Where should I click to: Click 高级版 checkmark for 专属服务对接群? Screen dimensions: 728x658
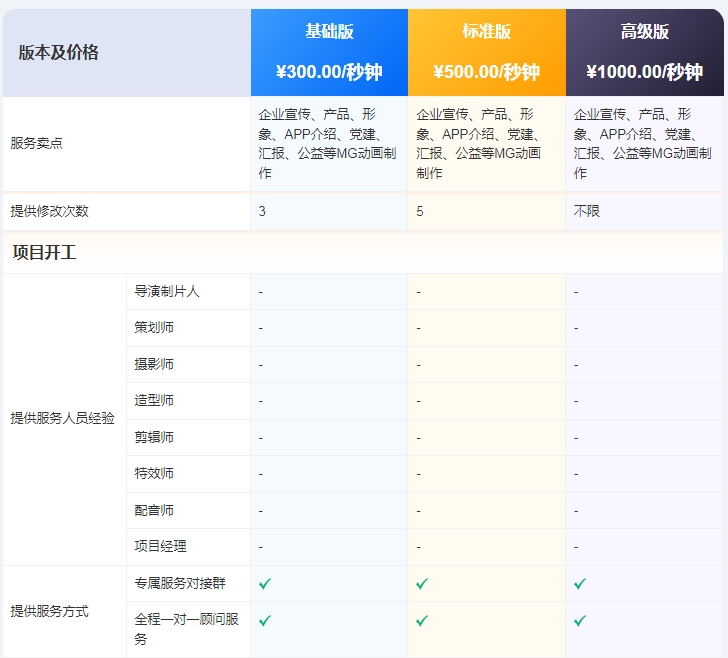pos(580,583)
